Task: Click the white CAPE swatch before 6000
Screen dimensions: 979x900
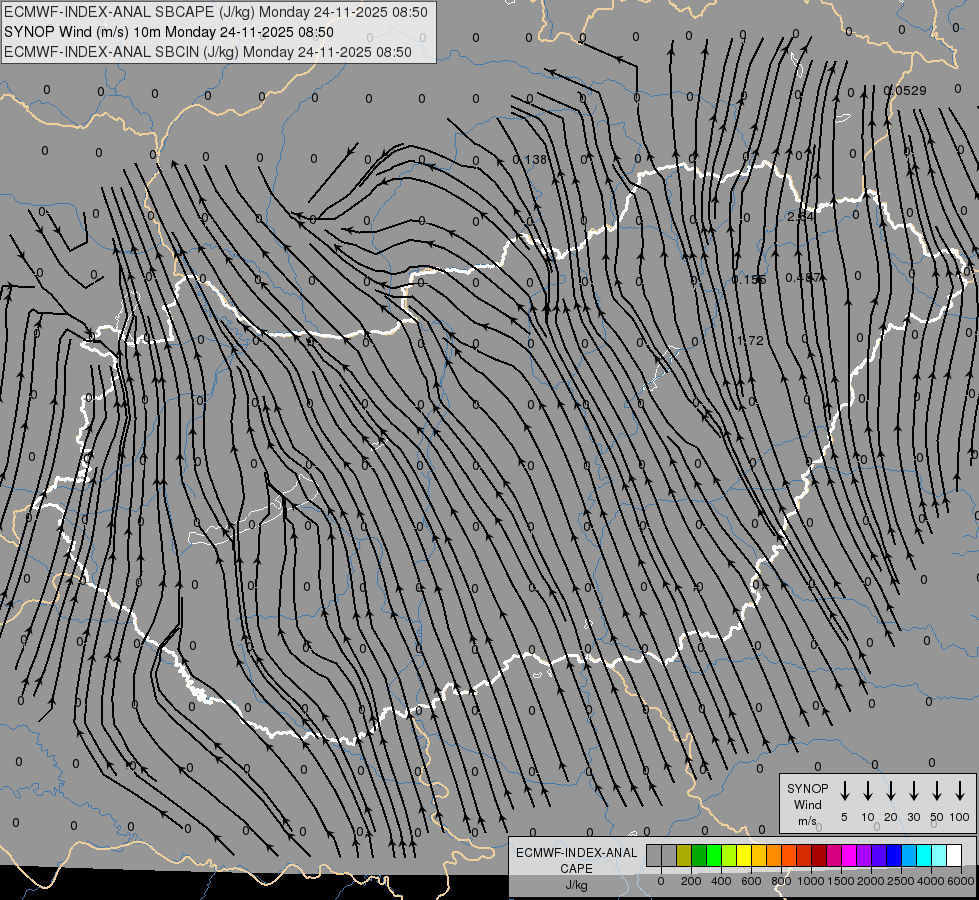Action: pos(955,855)
